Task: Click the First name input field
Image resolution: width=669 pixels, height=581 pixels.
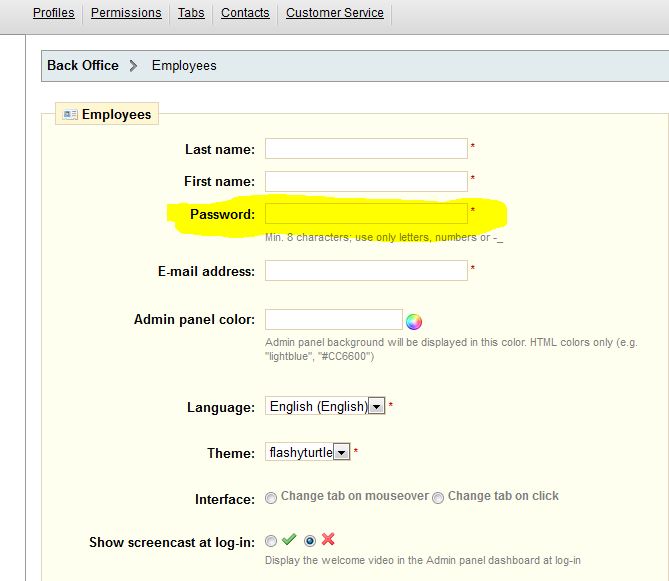Action: (x=366, y=182)
